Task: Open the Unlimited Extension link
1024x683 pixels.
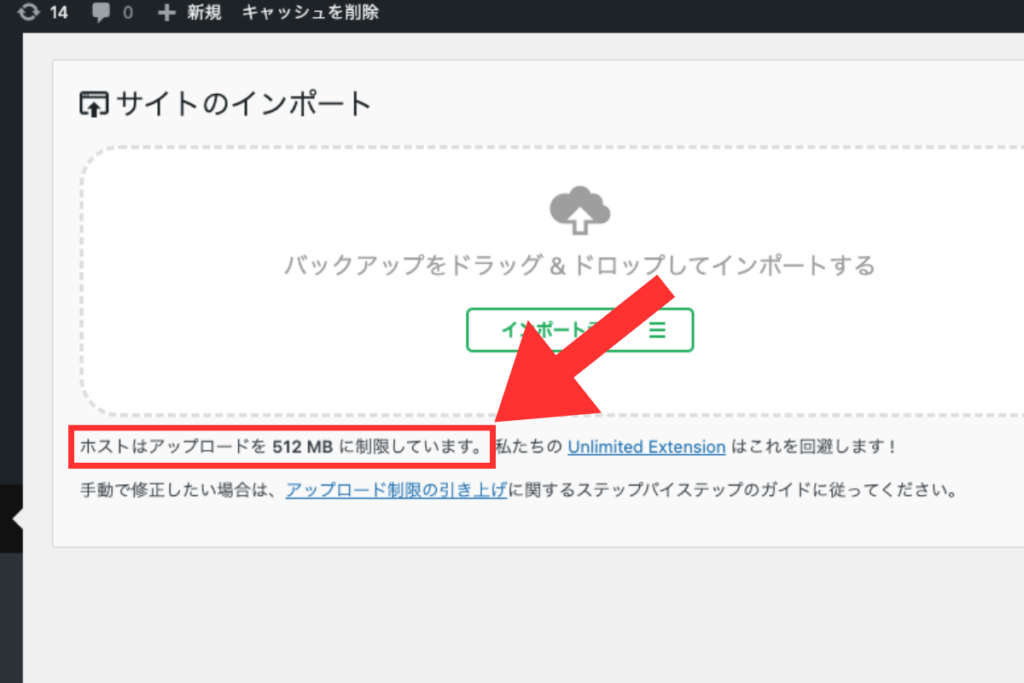Action: pyautogui.click(x=646, y=446)
